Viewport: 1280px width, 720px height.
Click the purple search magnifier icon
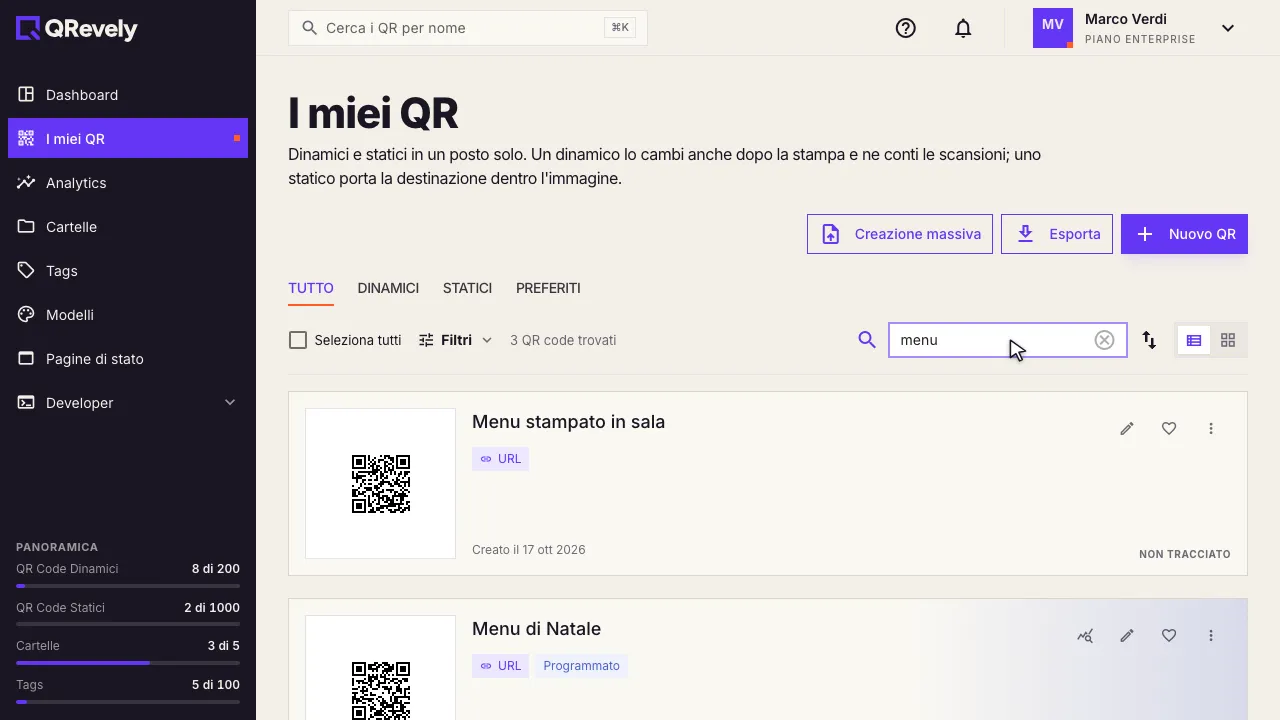867,340
